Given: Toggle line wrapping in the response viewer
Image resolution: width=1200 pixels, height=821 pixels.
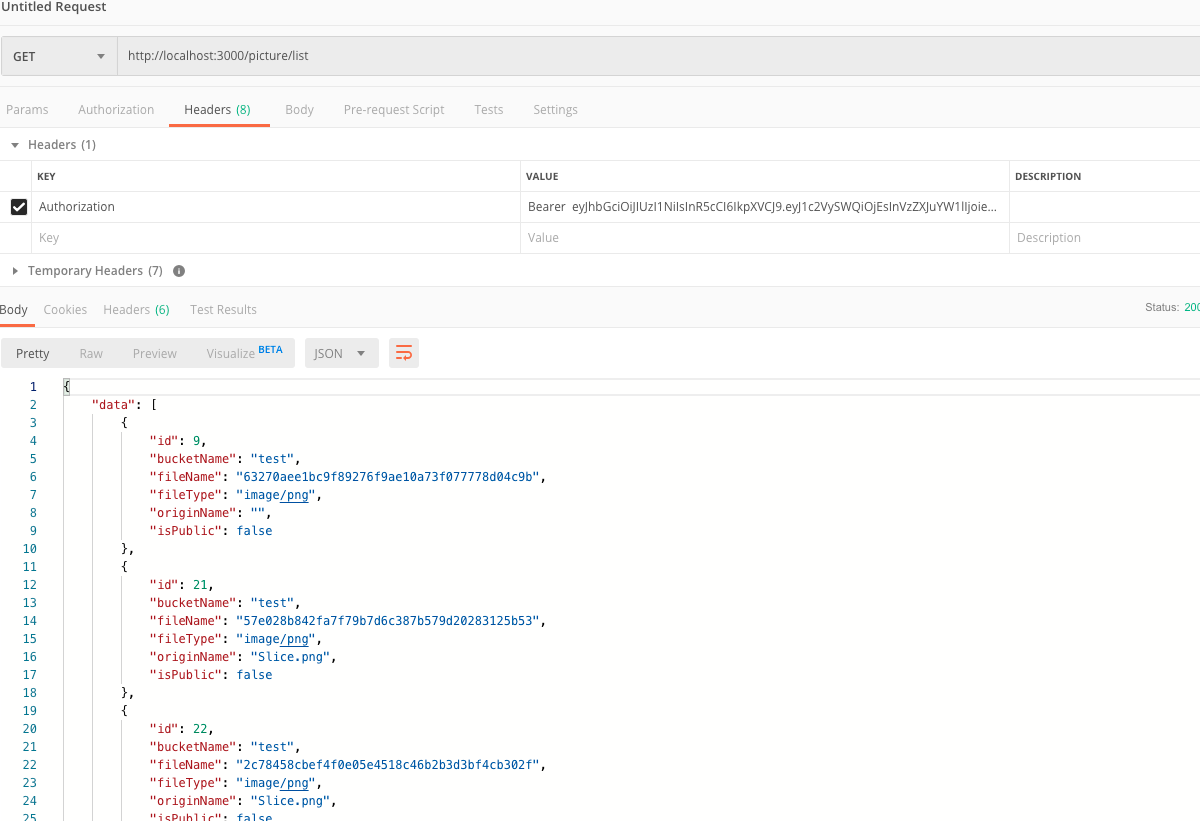Looking at the screenshot, I should [x=404, y=353].
